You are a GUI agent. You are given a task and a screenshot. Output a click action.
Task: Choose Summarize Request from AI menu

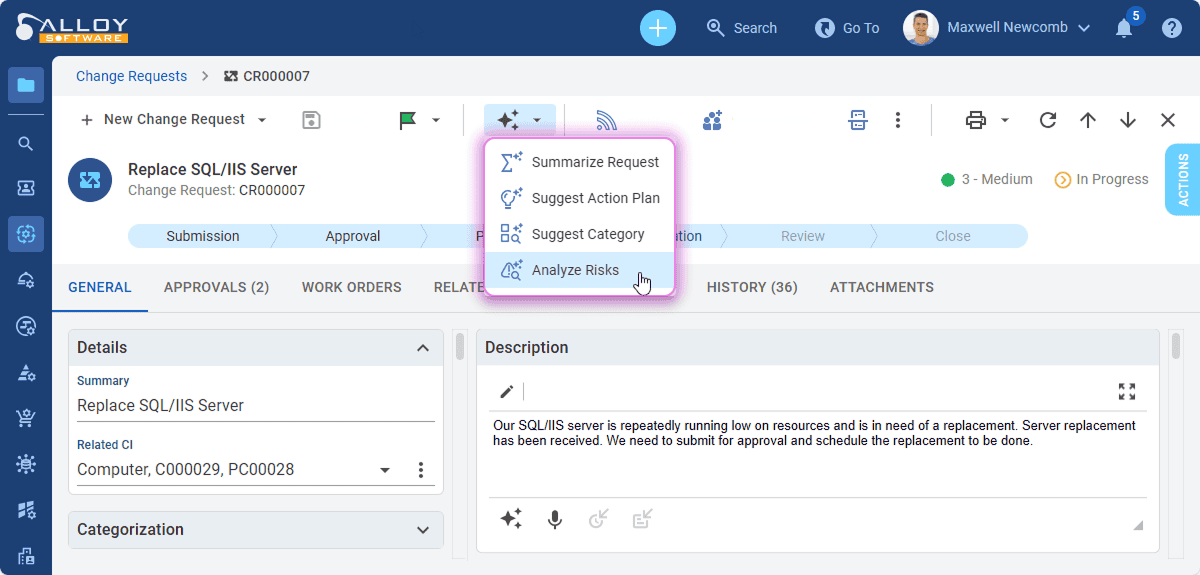pyautogui.click(x=595, y=162)
